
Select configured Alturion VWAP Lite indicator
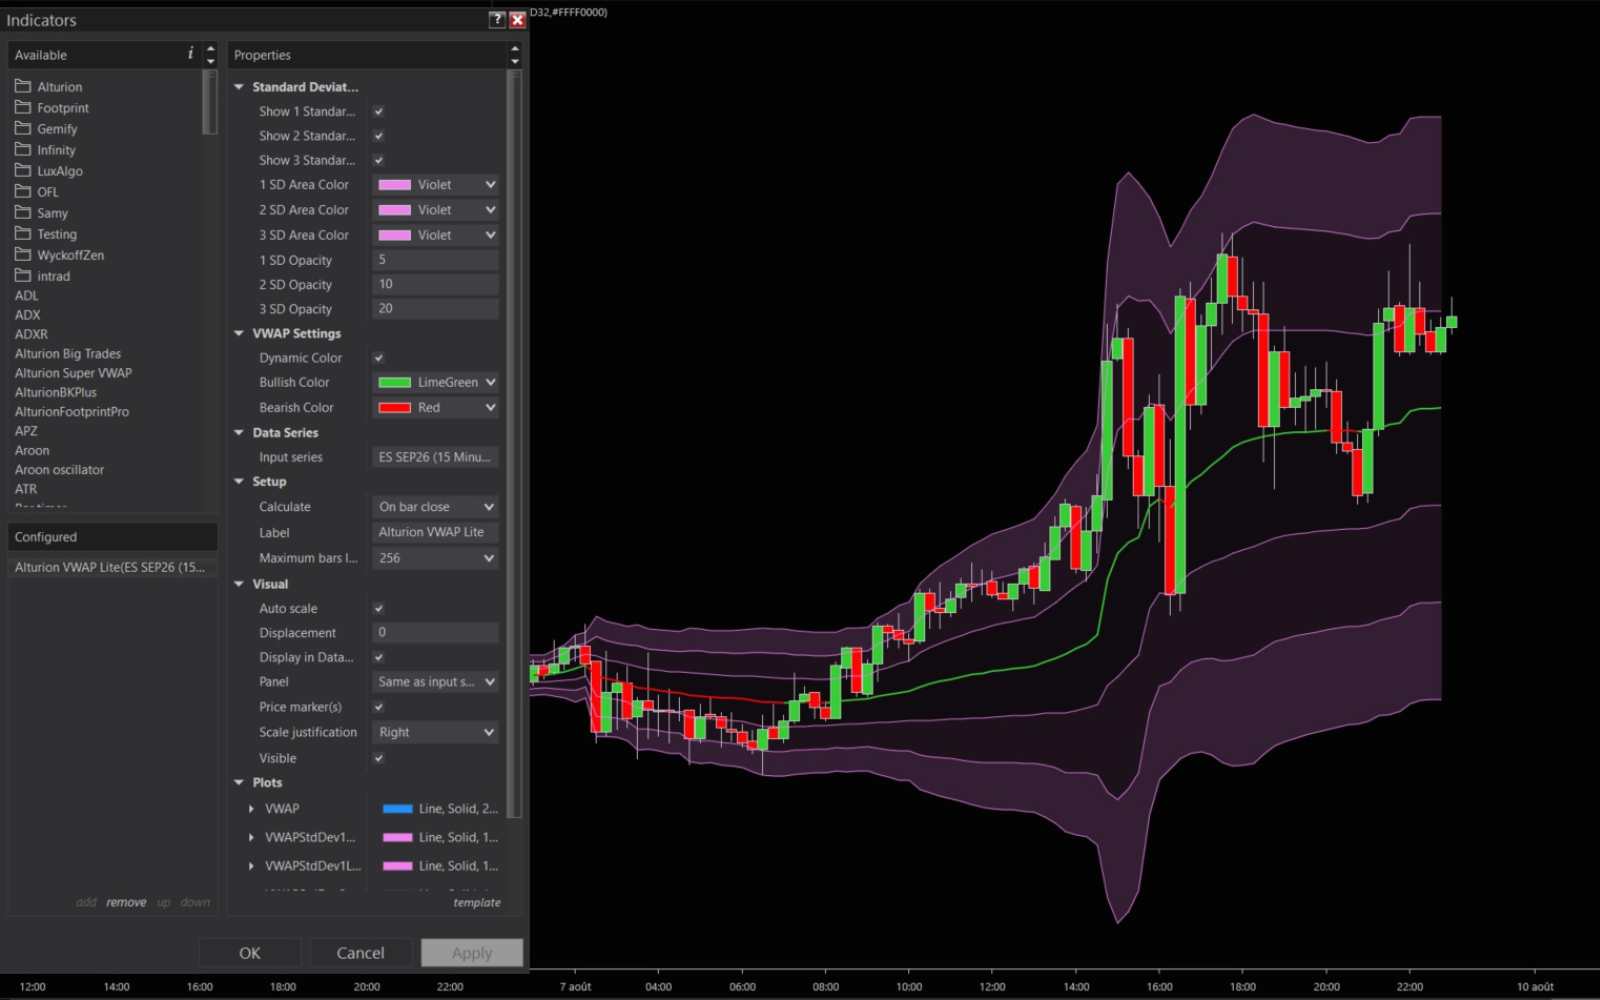click(112, 567)
